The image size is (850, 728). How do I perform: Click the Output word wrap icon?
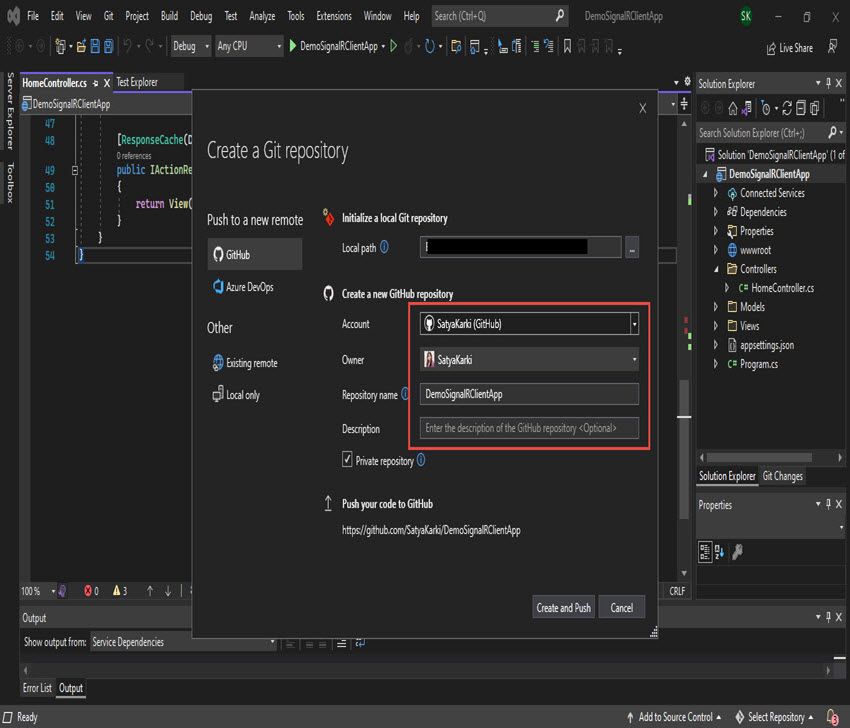(360, 643)
